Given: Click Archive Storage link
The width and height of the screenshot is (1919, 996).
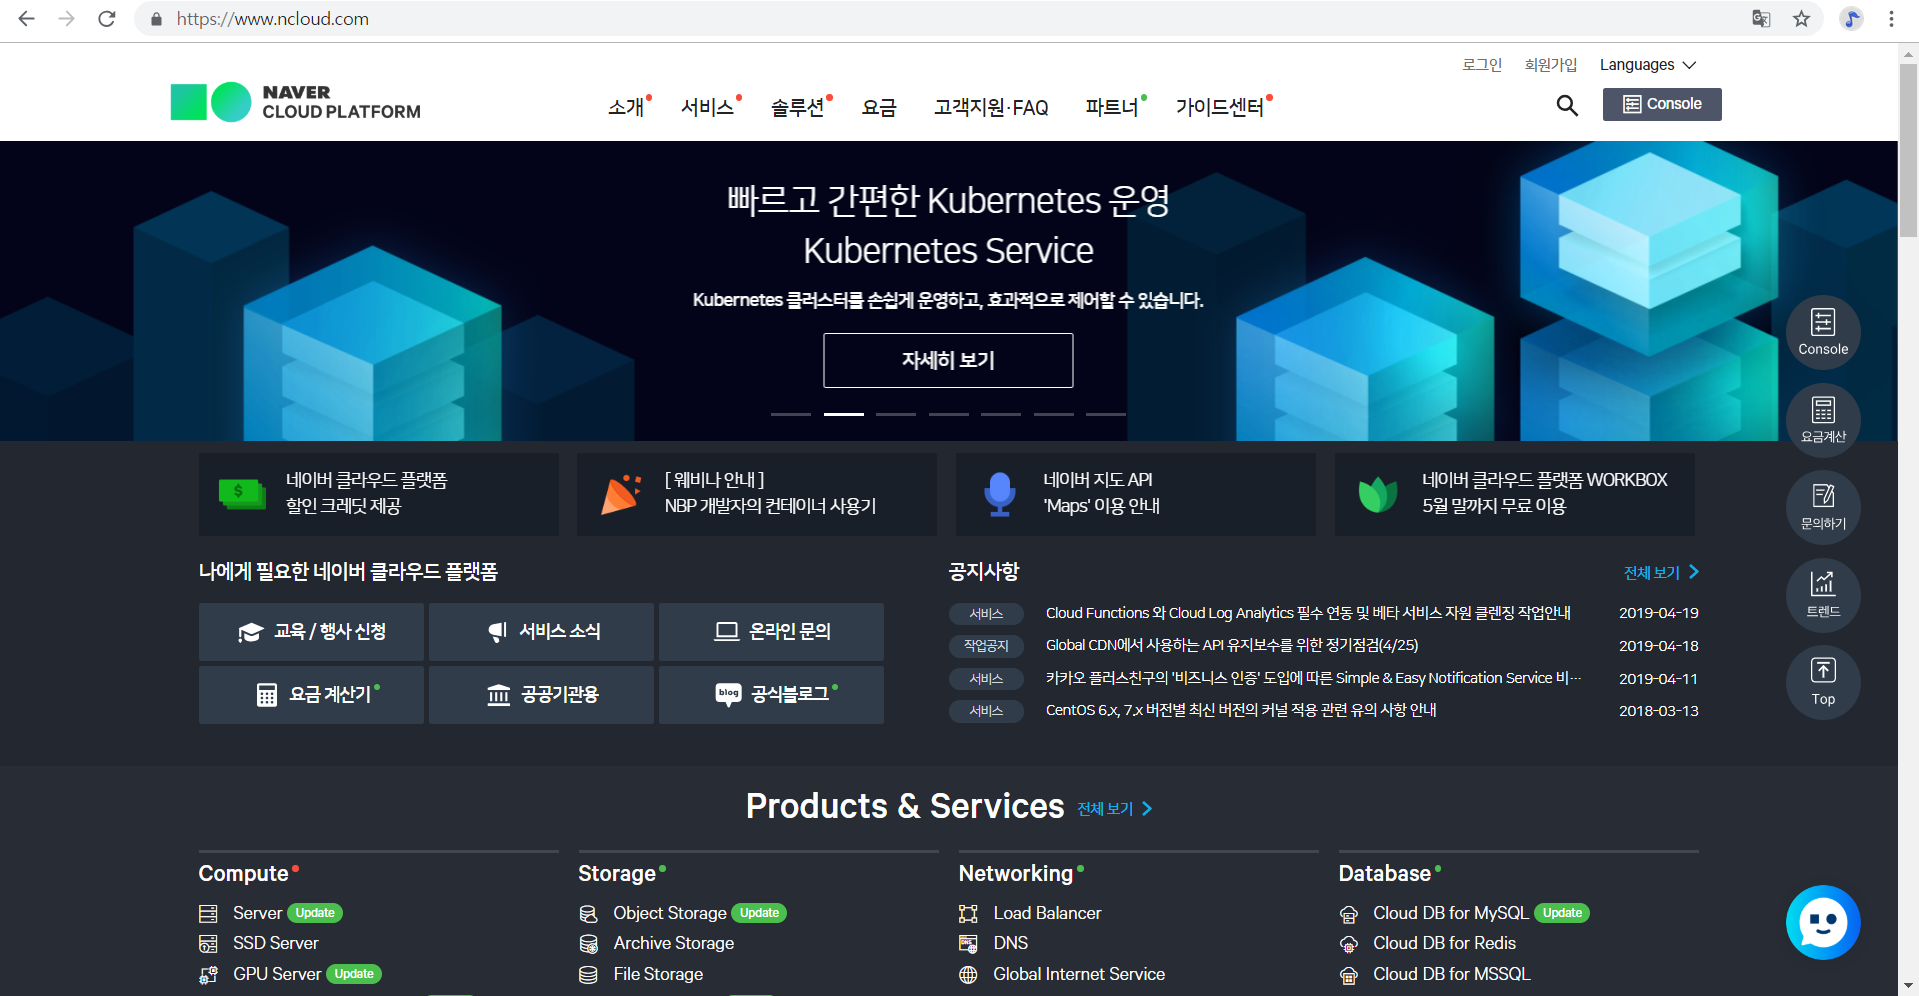Looking at the screenshot, I should pyautogui.click(x=674, y=943).
